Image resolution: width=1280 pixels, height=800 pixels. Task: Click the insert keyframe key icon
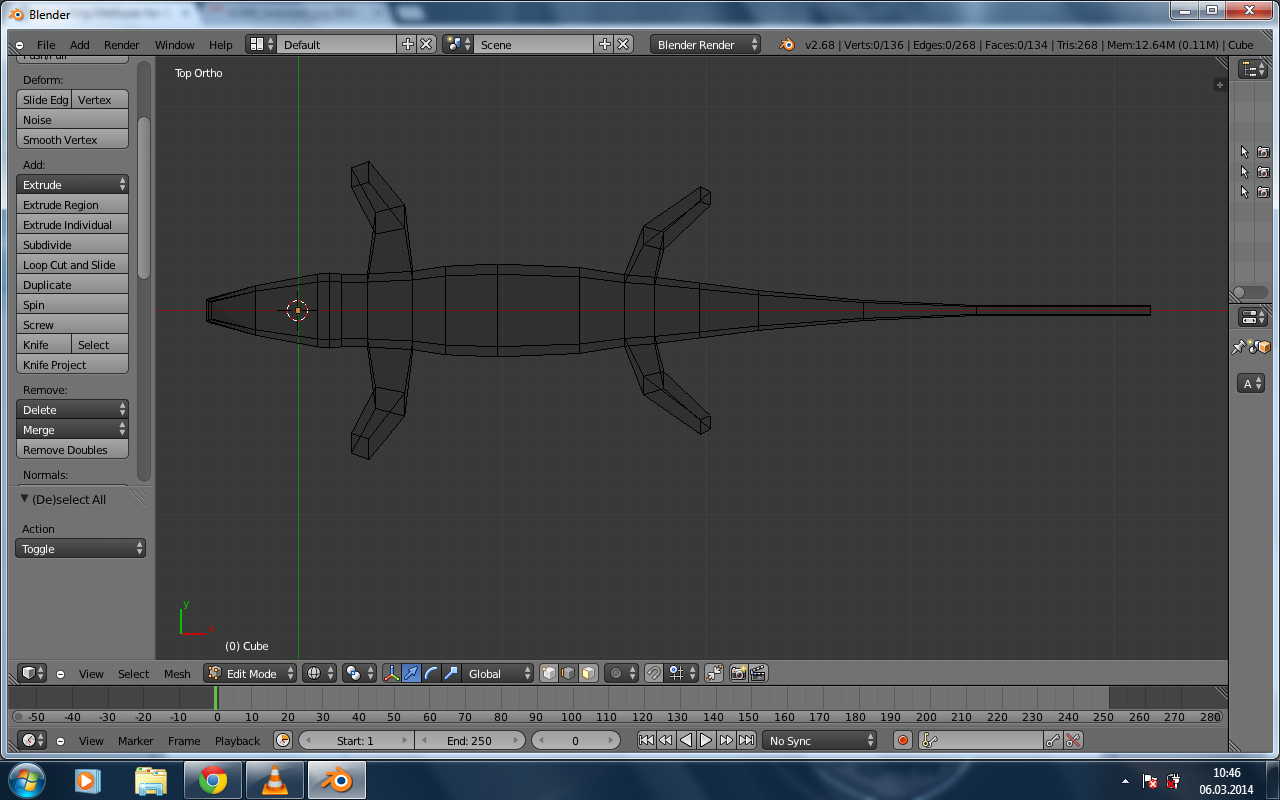click(1052, 740)
